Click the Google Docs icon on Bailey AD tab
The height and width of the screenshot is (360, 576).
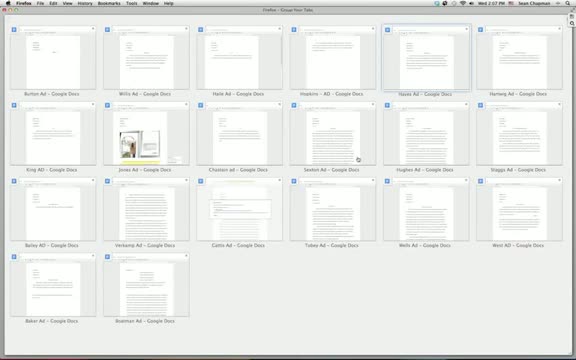point(14,181)
